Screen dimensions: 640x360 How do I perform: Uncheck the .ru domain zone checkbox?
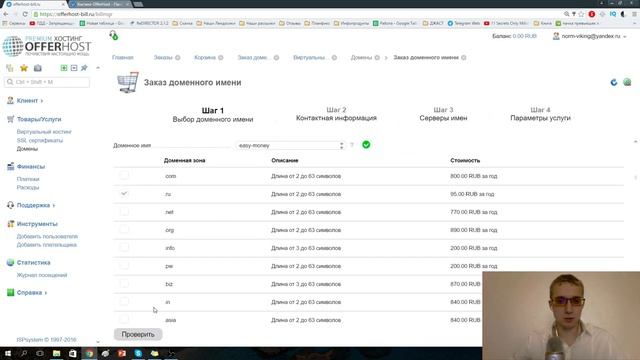(124, 193)
